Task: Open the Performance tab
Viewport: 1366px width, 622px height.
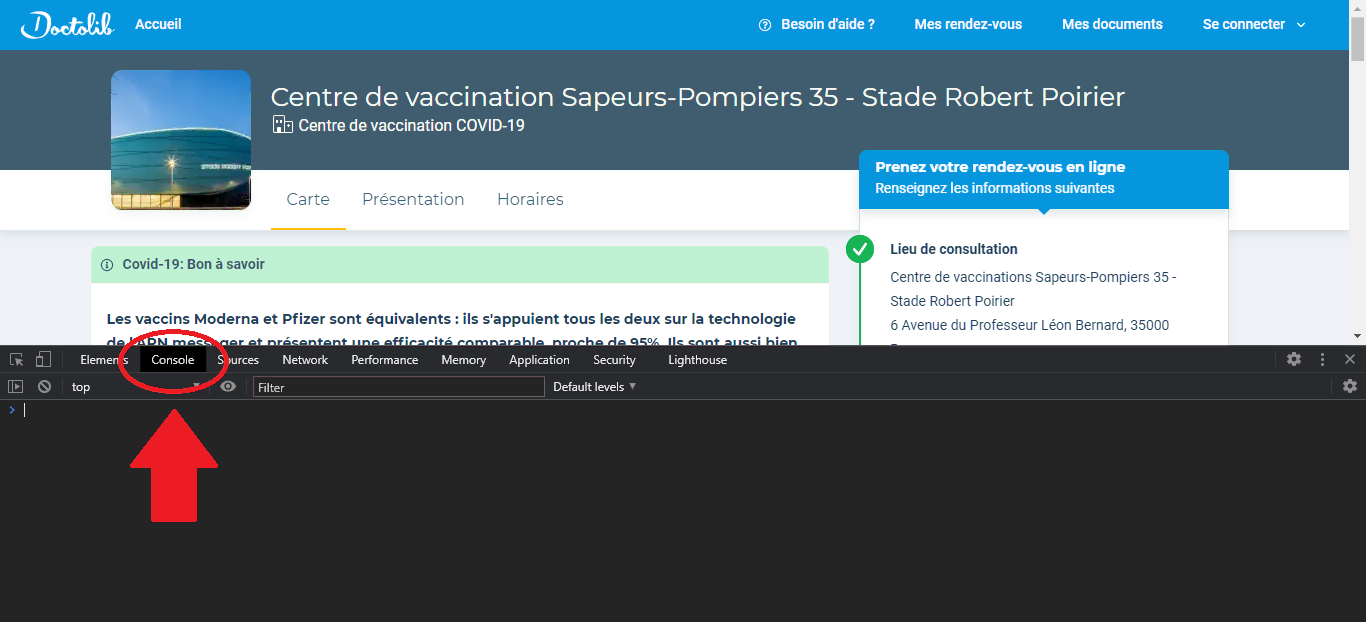Action: 385,360
